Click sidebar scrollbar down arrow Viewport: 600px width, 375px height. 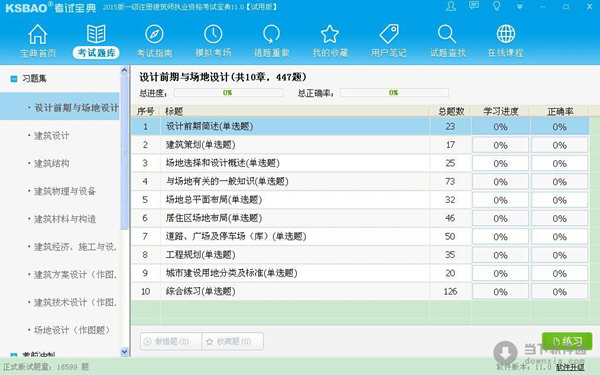(x=124, y=352)
